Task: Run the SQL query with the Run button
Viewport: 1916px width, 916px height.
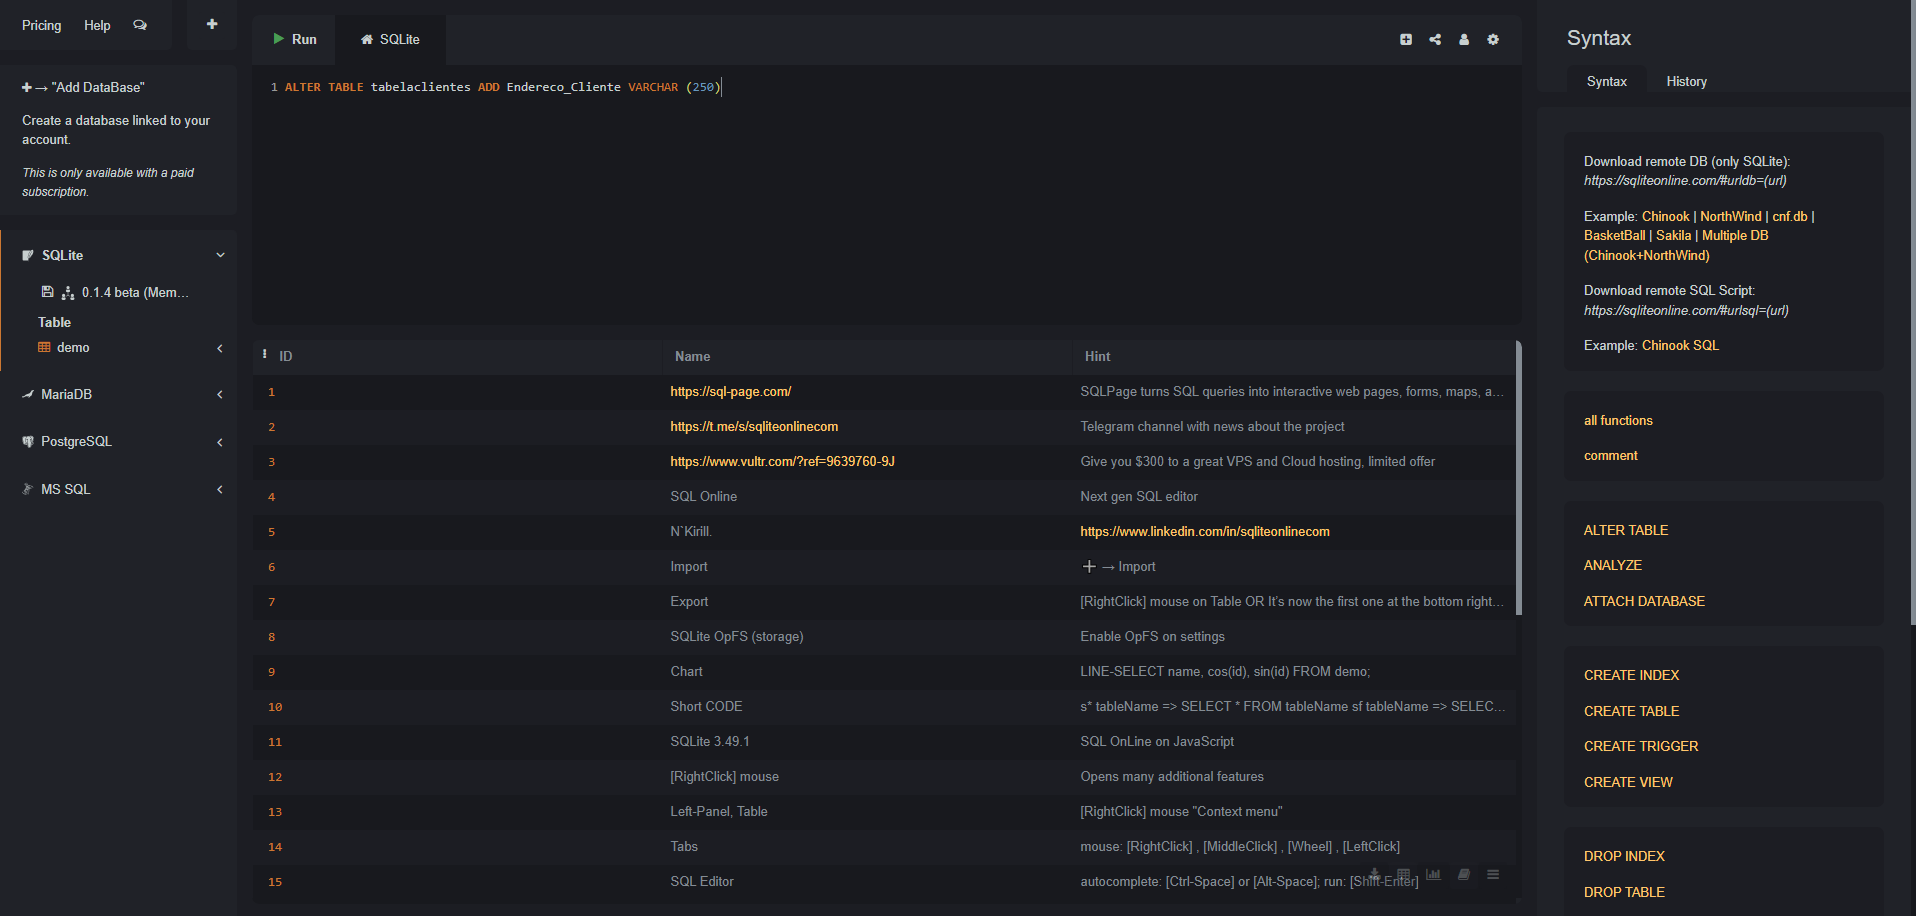Action: pos(294,39)
